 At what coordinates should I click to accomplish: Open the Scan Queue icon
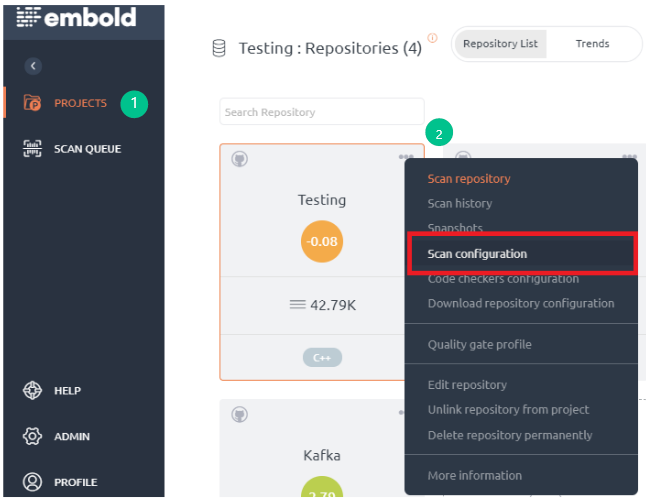click(x=32, y=149)
